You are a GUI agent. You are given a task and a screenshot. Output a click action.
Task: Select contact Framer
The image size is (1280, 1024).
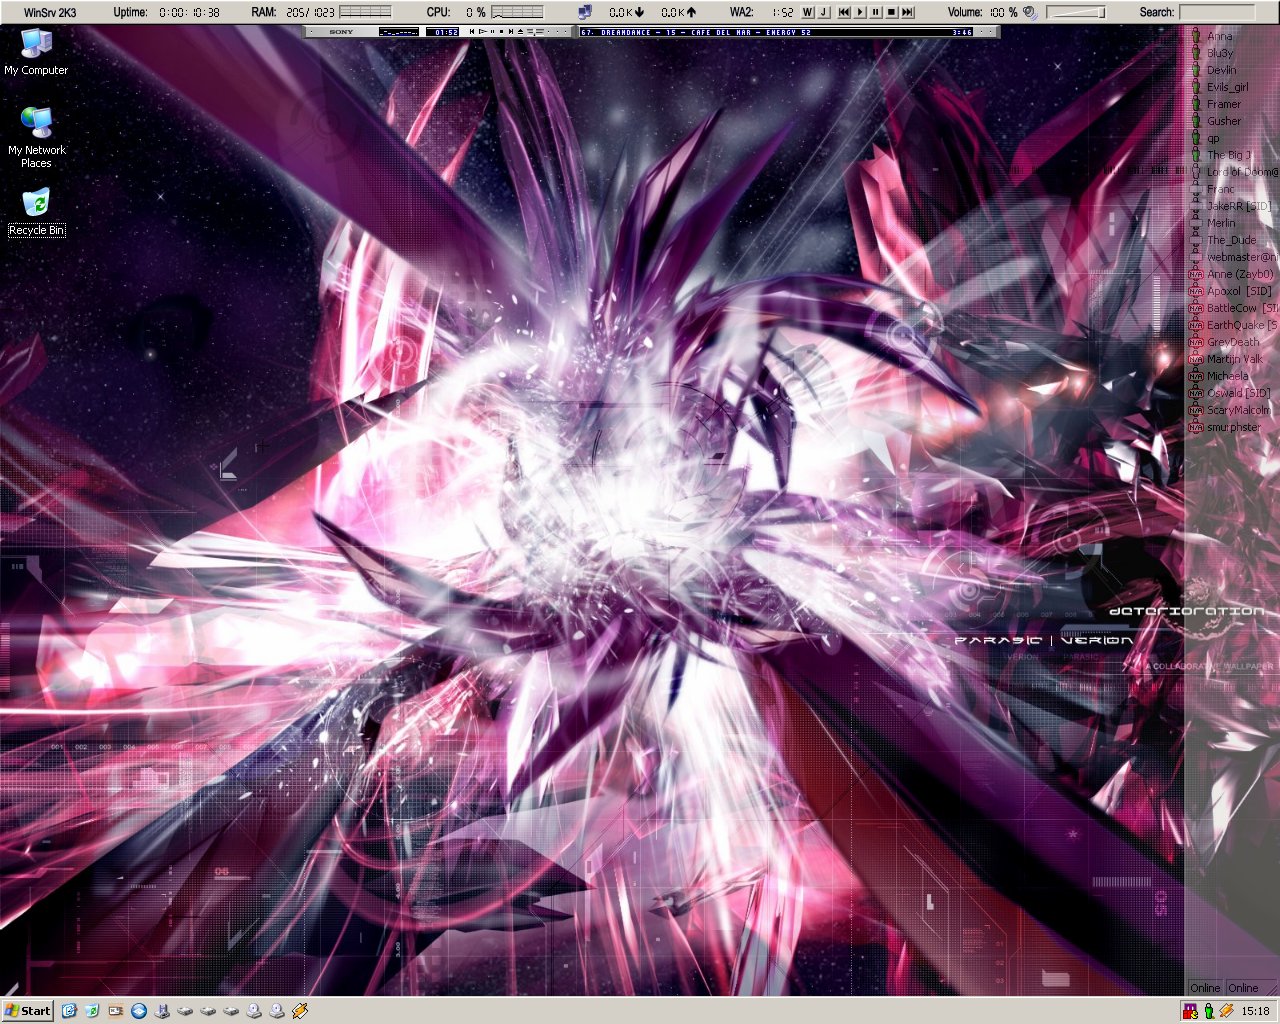pyautogui.click(x=1223, y=104)
